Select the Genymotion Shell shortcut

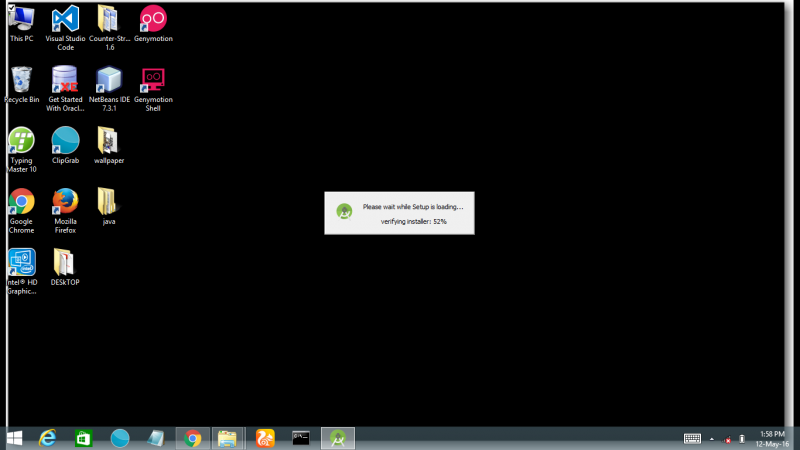(153, 89)
